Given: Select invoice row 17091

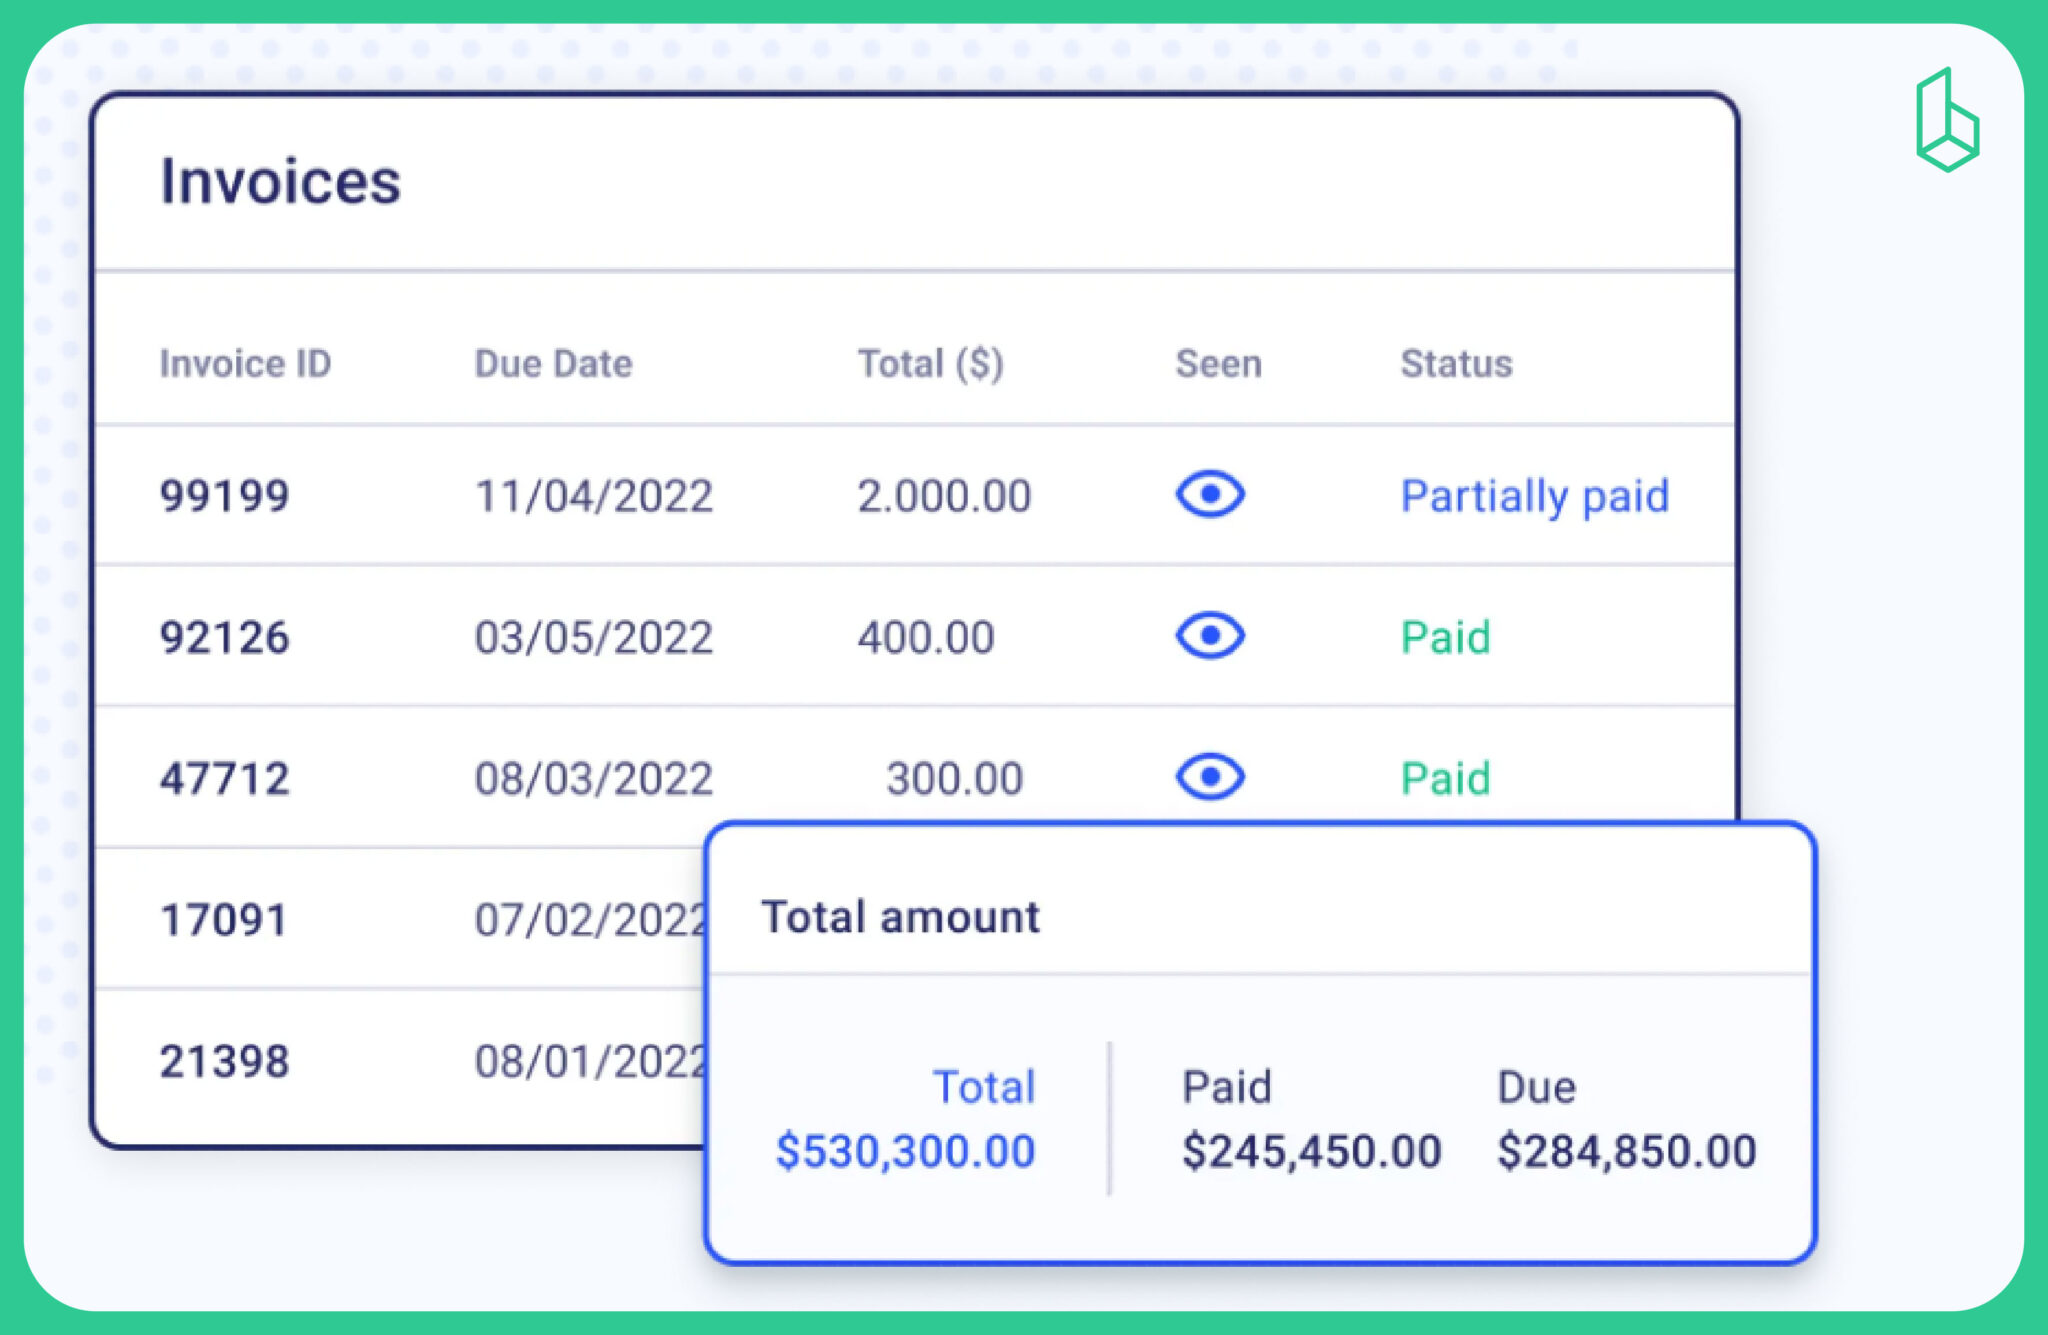Looking at the screenshot, I should click(224, 918).
